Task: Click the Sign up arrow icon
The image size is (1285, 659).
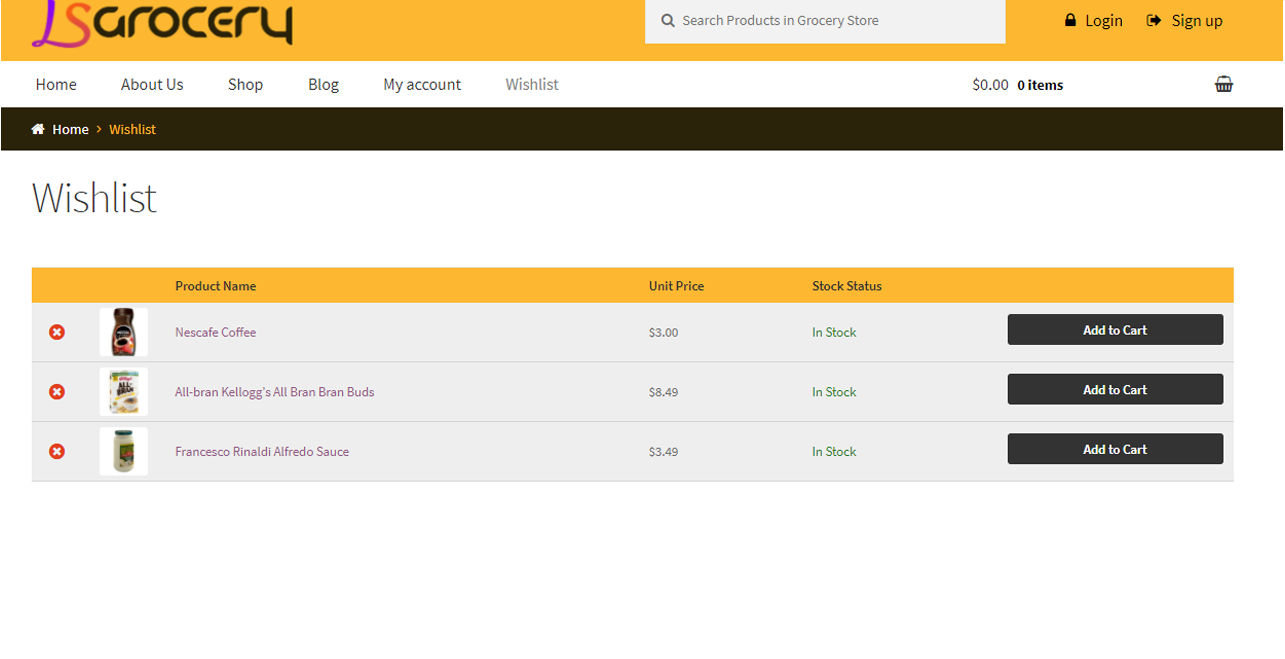Action: click(x=1154, y=20)
